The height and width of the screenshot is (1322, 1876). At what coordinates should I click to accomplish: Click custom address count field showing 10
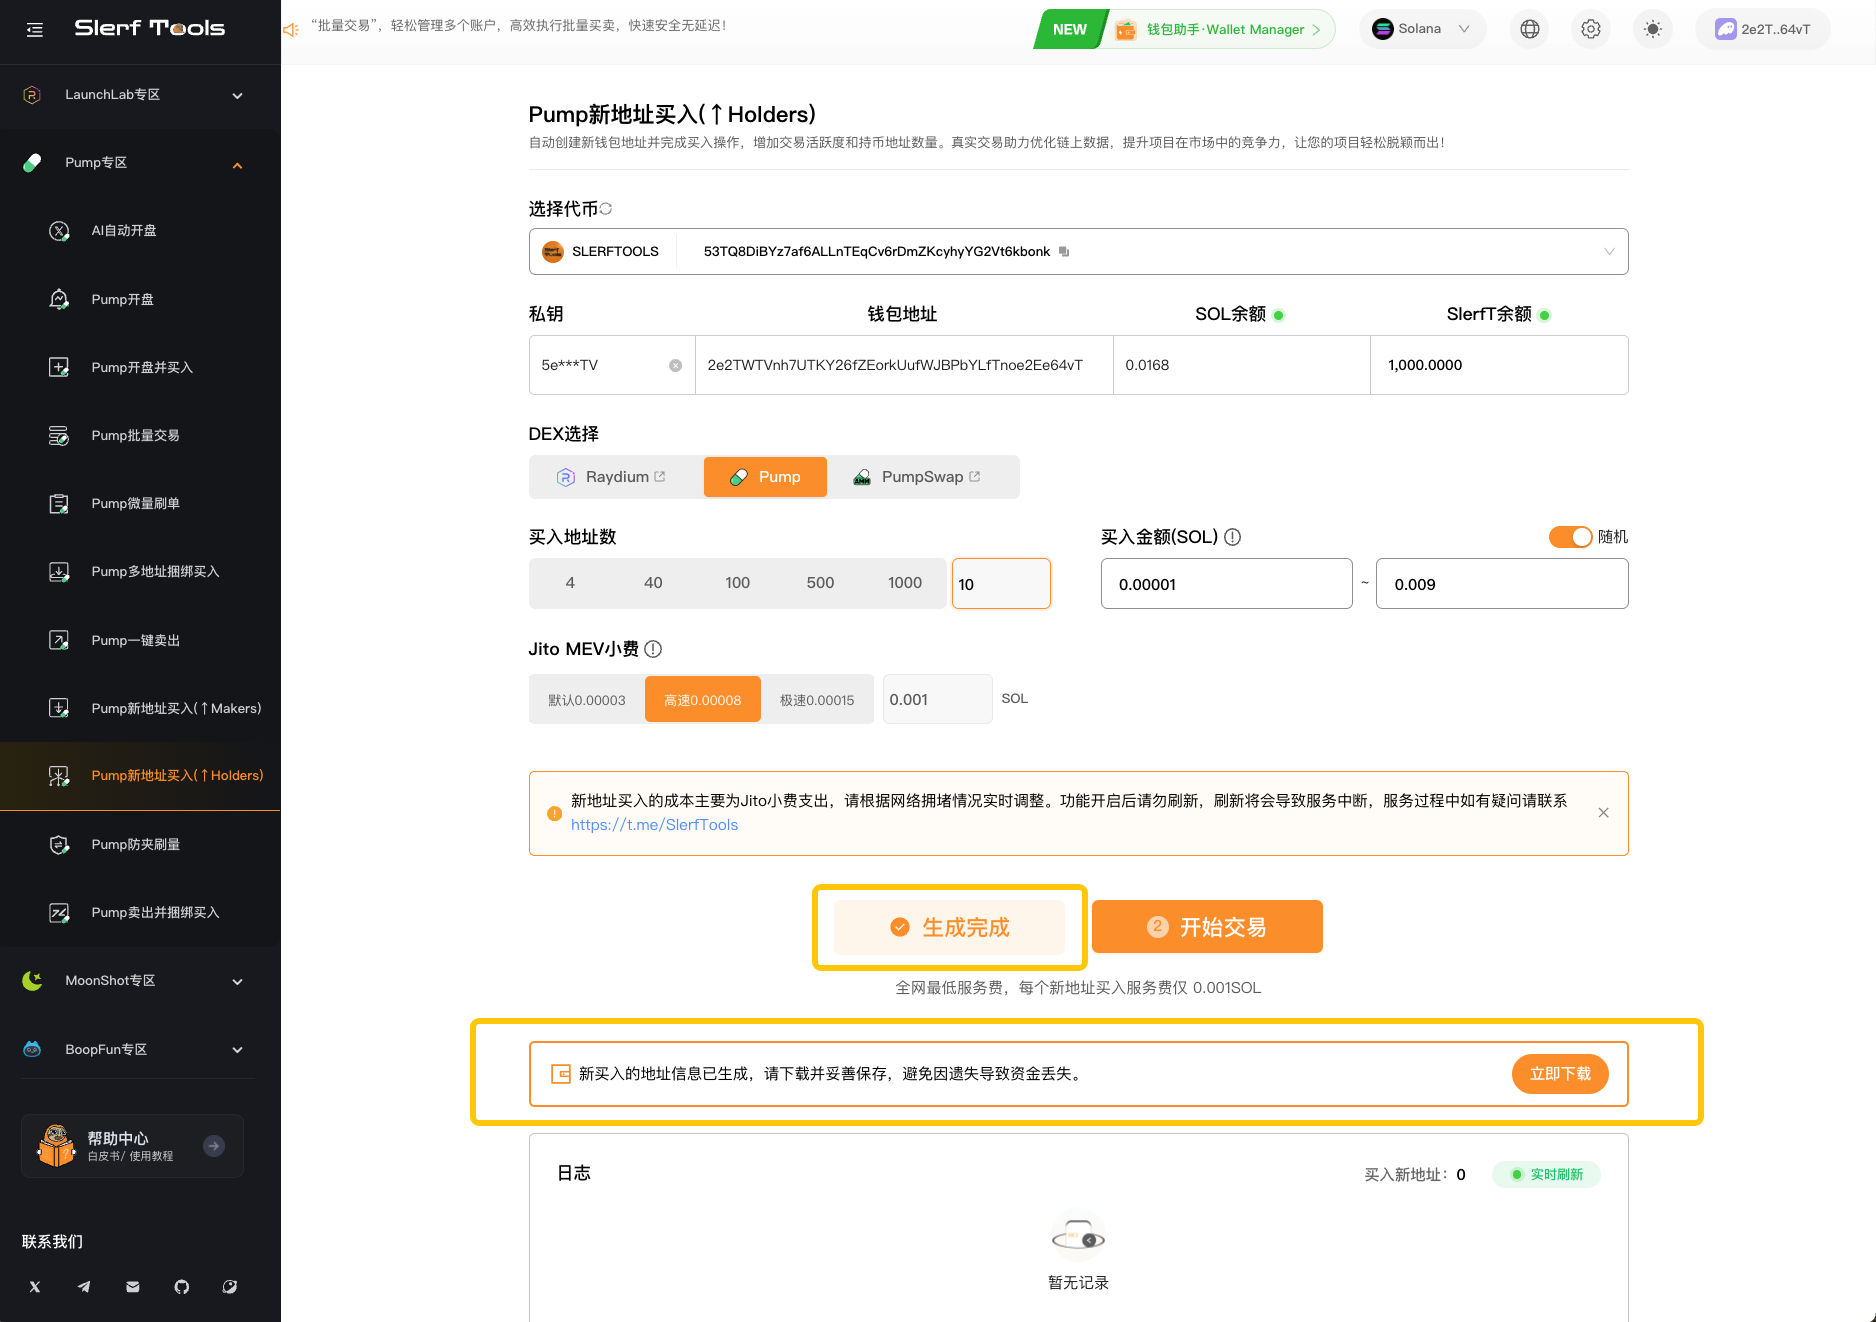pos(1001,584)
